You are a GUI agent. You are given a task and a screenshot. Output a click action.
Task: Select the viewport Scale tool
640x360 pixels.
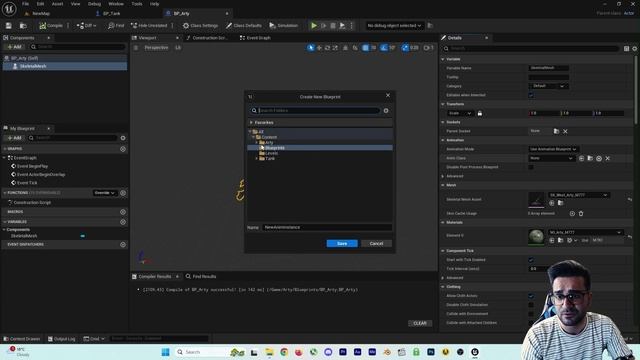tap(335, 48)
